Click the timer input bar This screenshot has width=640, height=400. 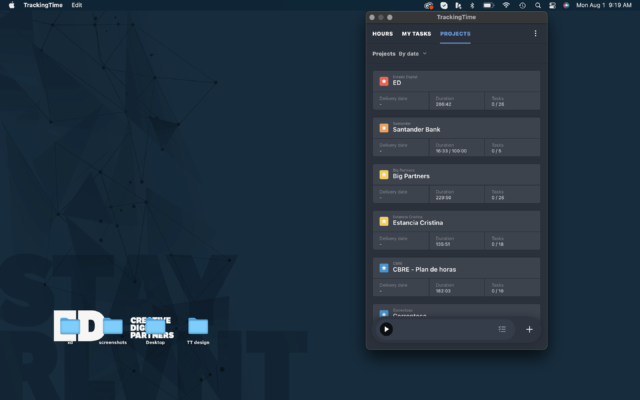[x=443, y=329]
